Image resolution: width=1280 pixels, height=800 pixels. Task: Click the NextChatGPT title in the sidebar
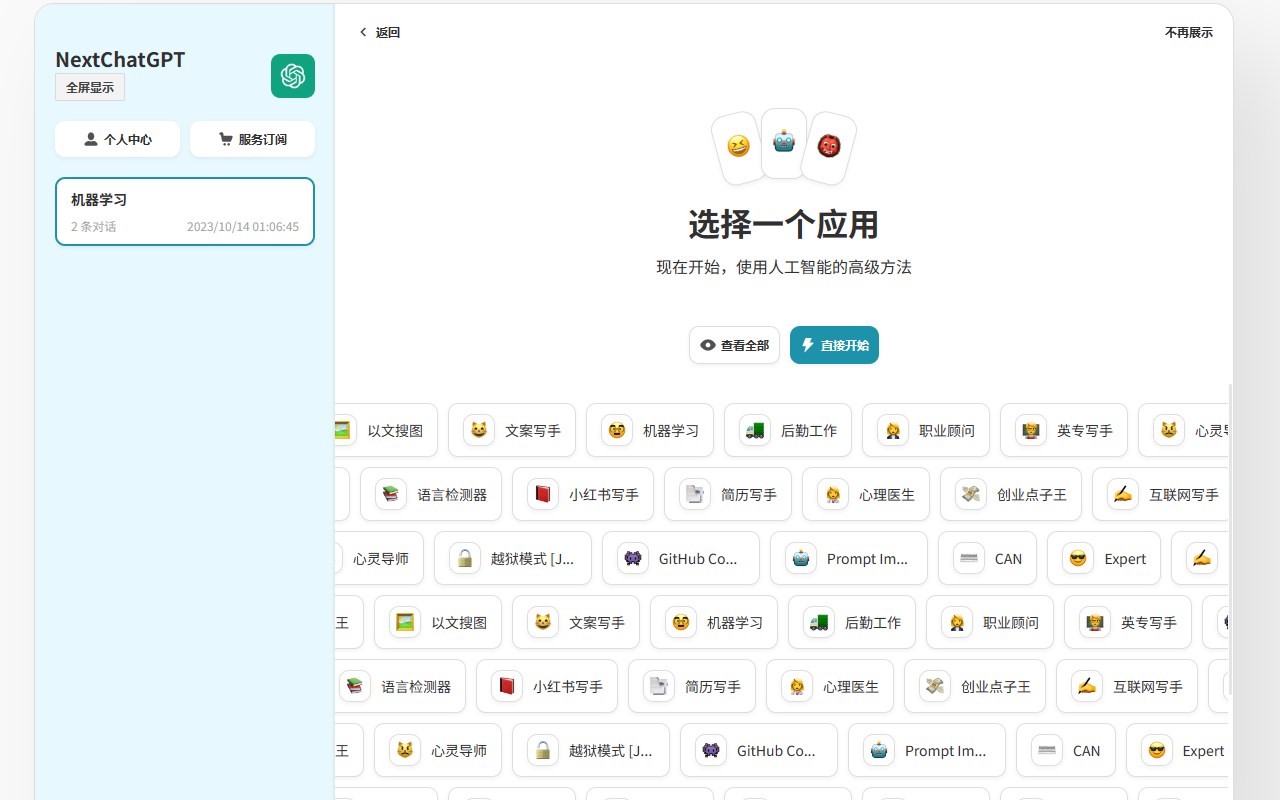(x=120, y=59)
